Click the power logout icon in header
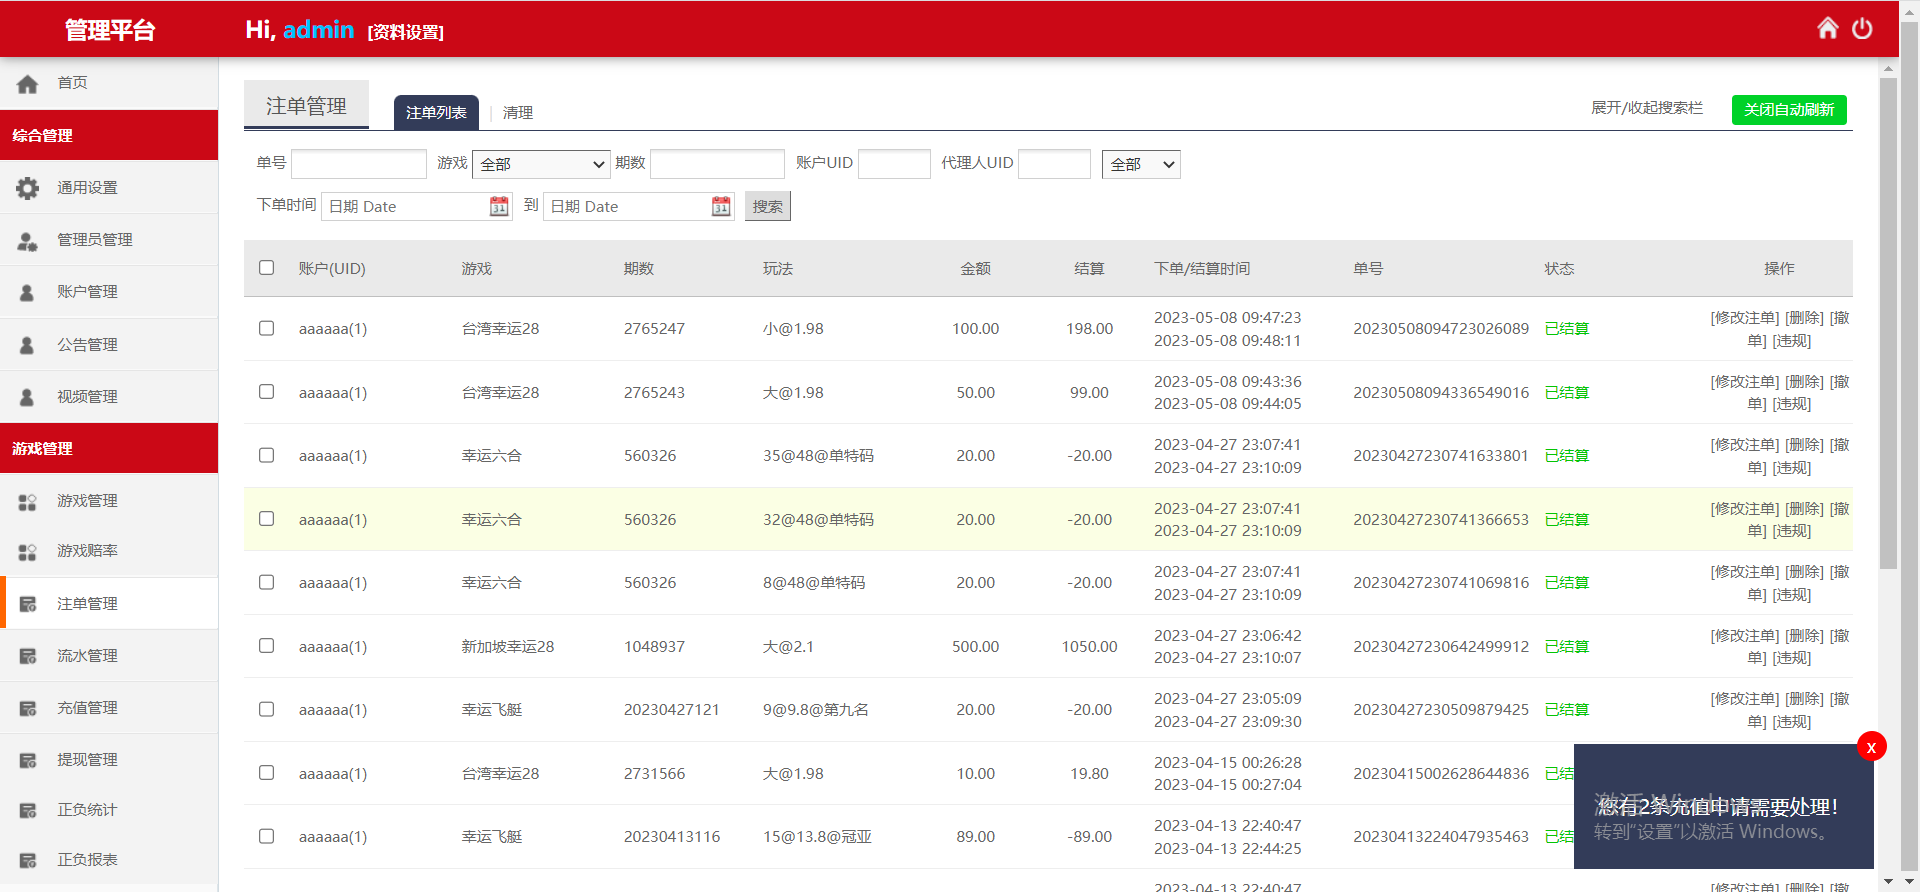 pyautogui.click(x=1862, y=28)
